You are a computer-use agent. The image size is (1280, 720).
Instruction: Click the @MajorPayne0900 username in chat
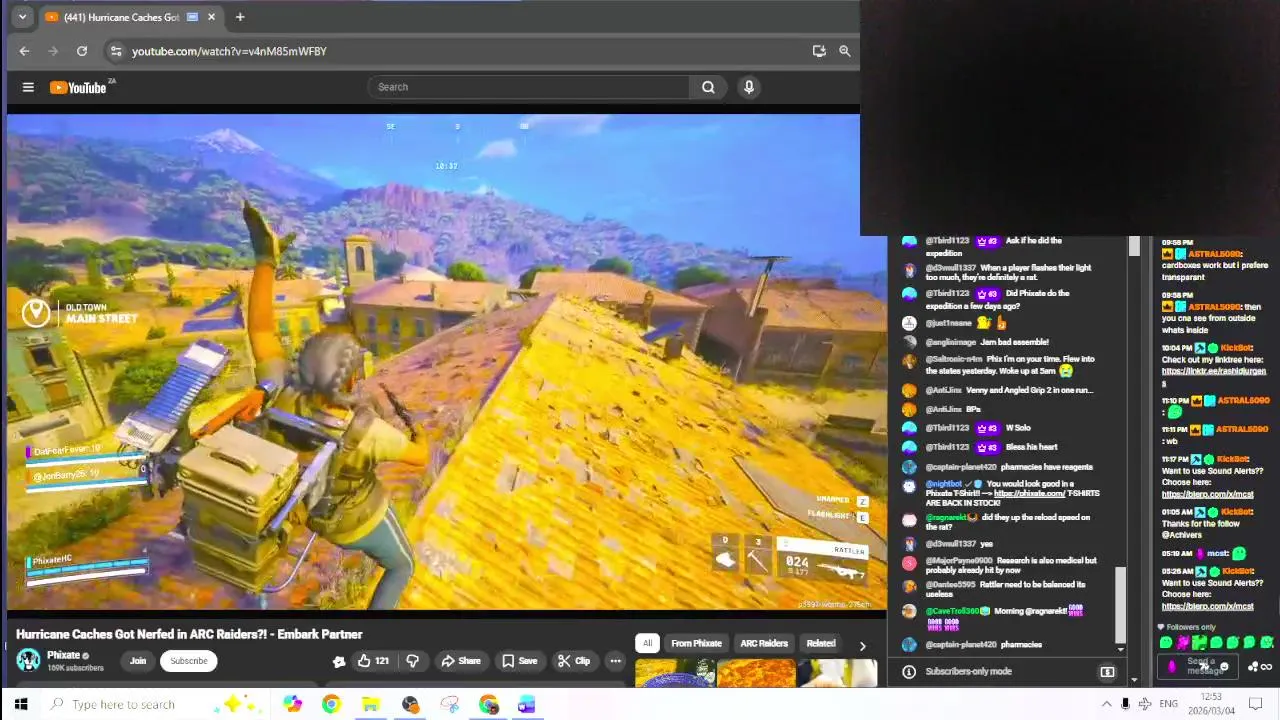(x=959, y=561)
